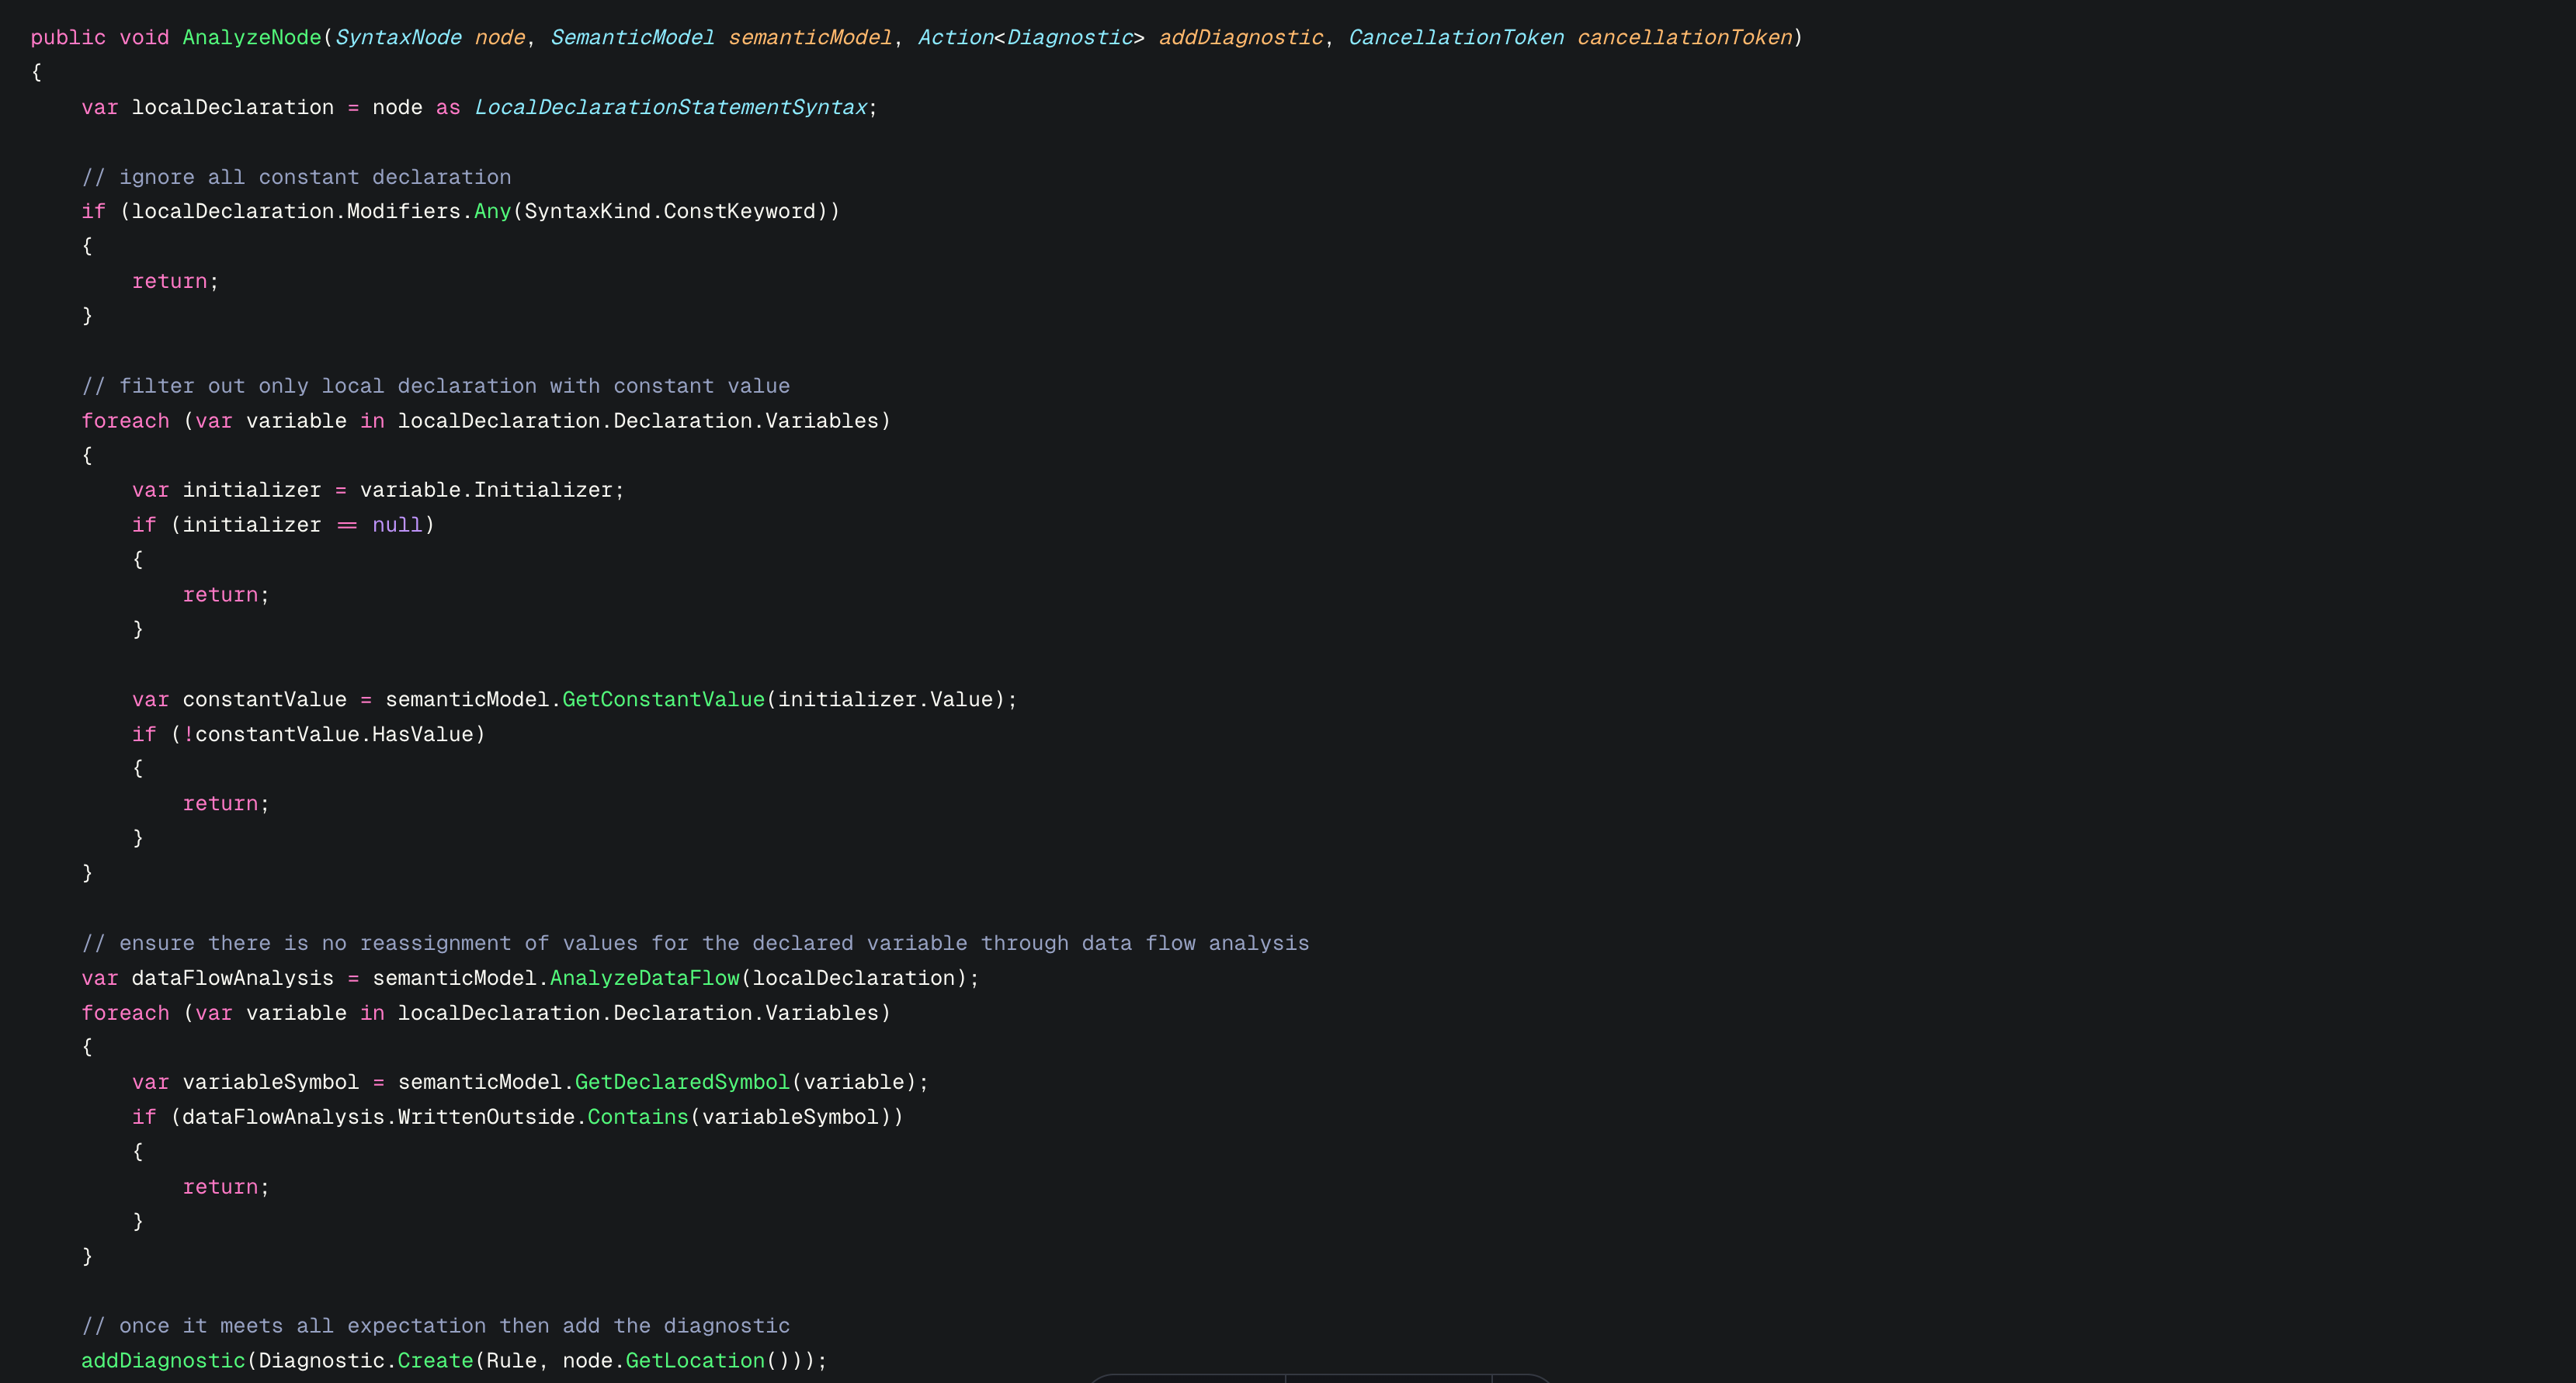The height and width of the screenshot is (1383, 2576).
Task: Click the SyntaxKind.ConstKeyword token
Action: 670,211
